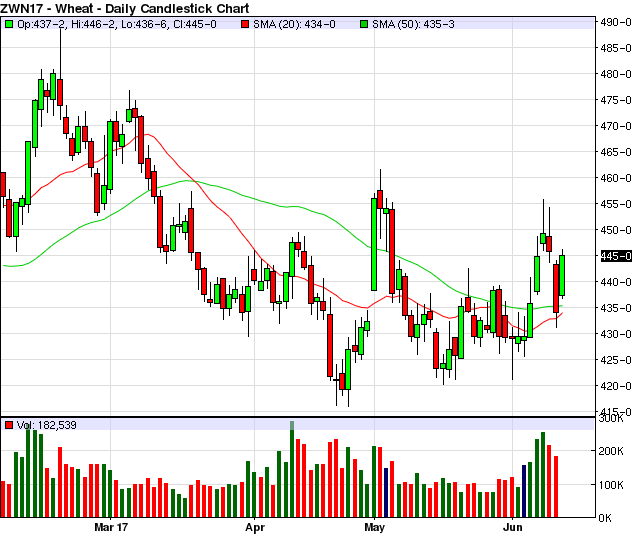Click the 'Mar 17' date axis label

pyautogui.click(x=111, y=527)
